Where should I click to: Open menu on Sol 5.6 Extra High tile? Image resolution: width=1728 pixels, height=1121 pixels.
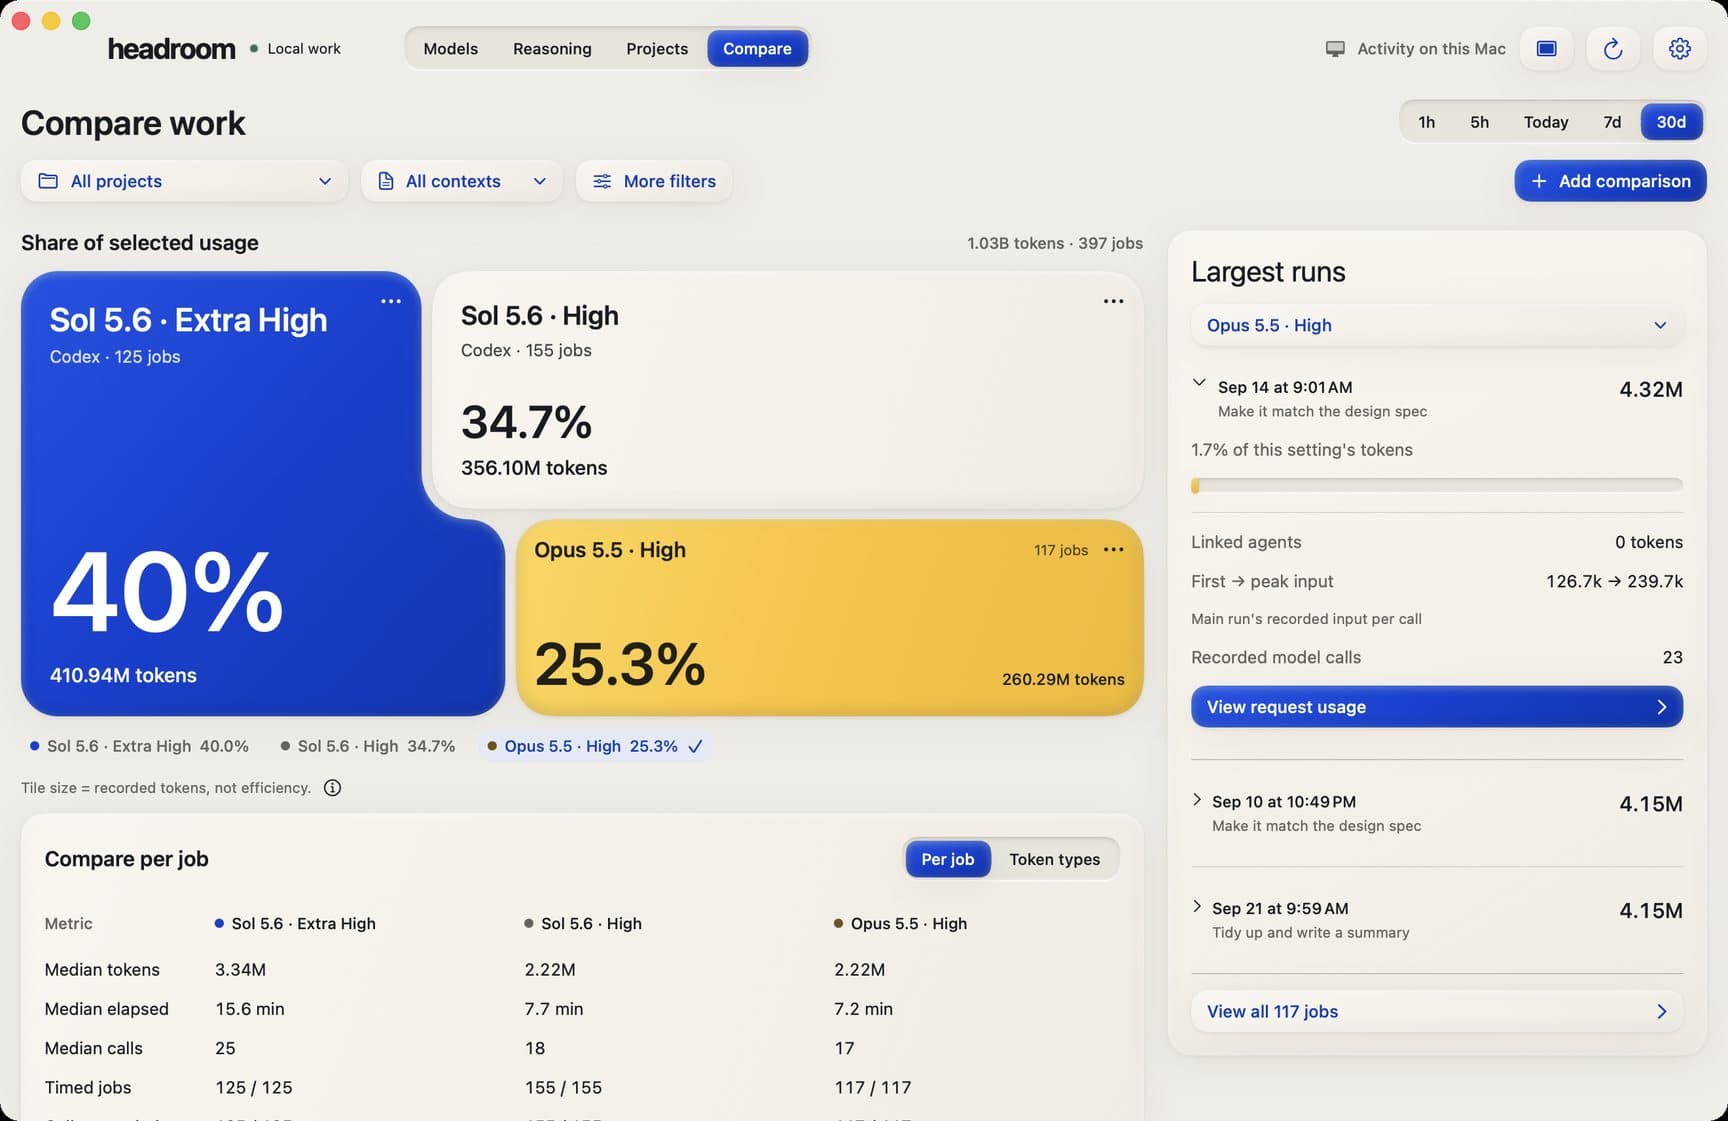[391, 301]
